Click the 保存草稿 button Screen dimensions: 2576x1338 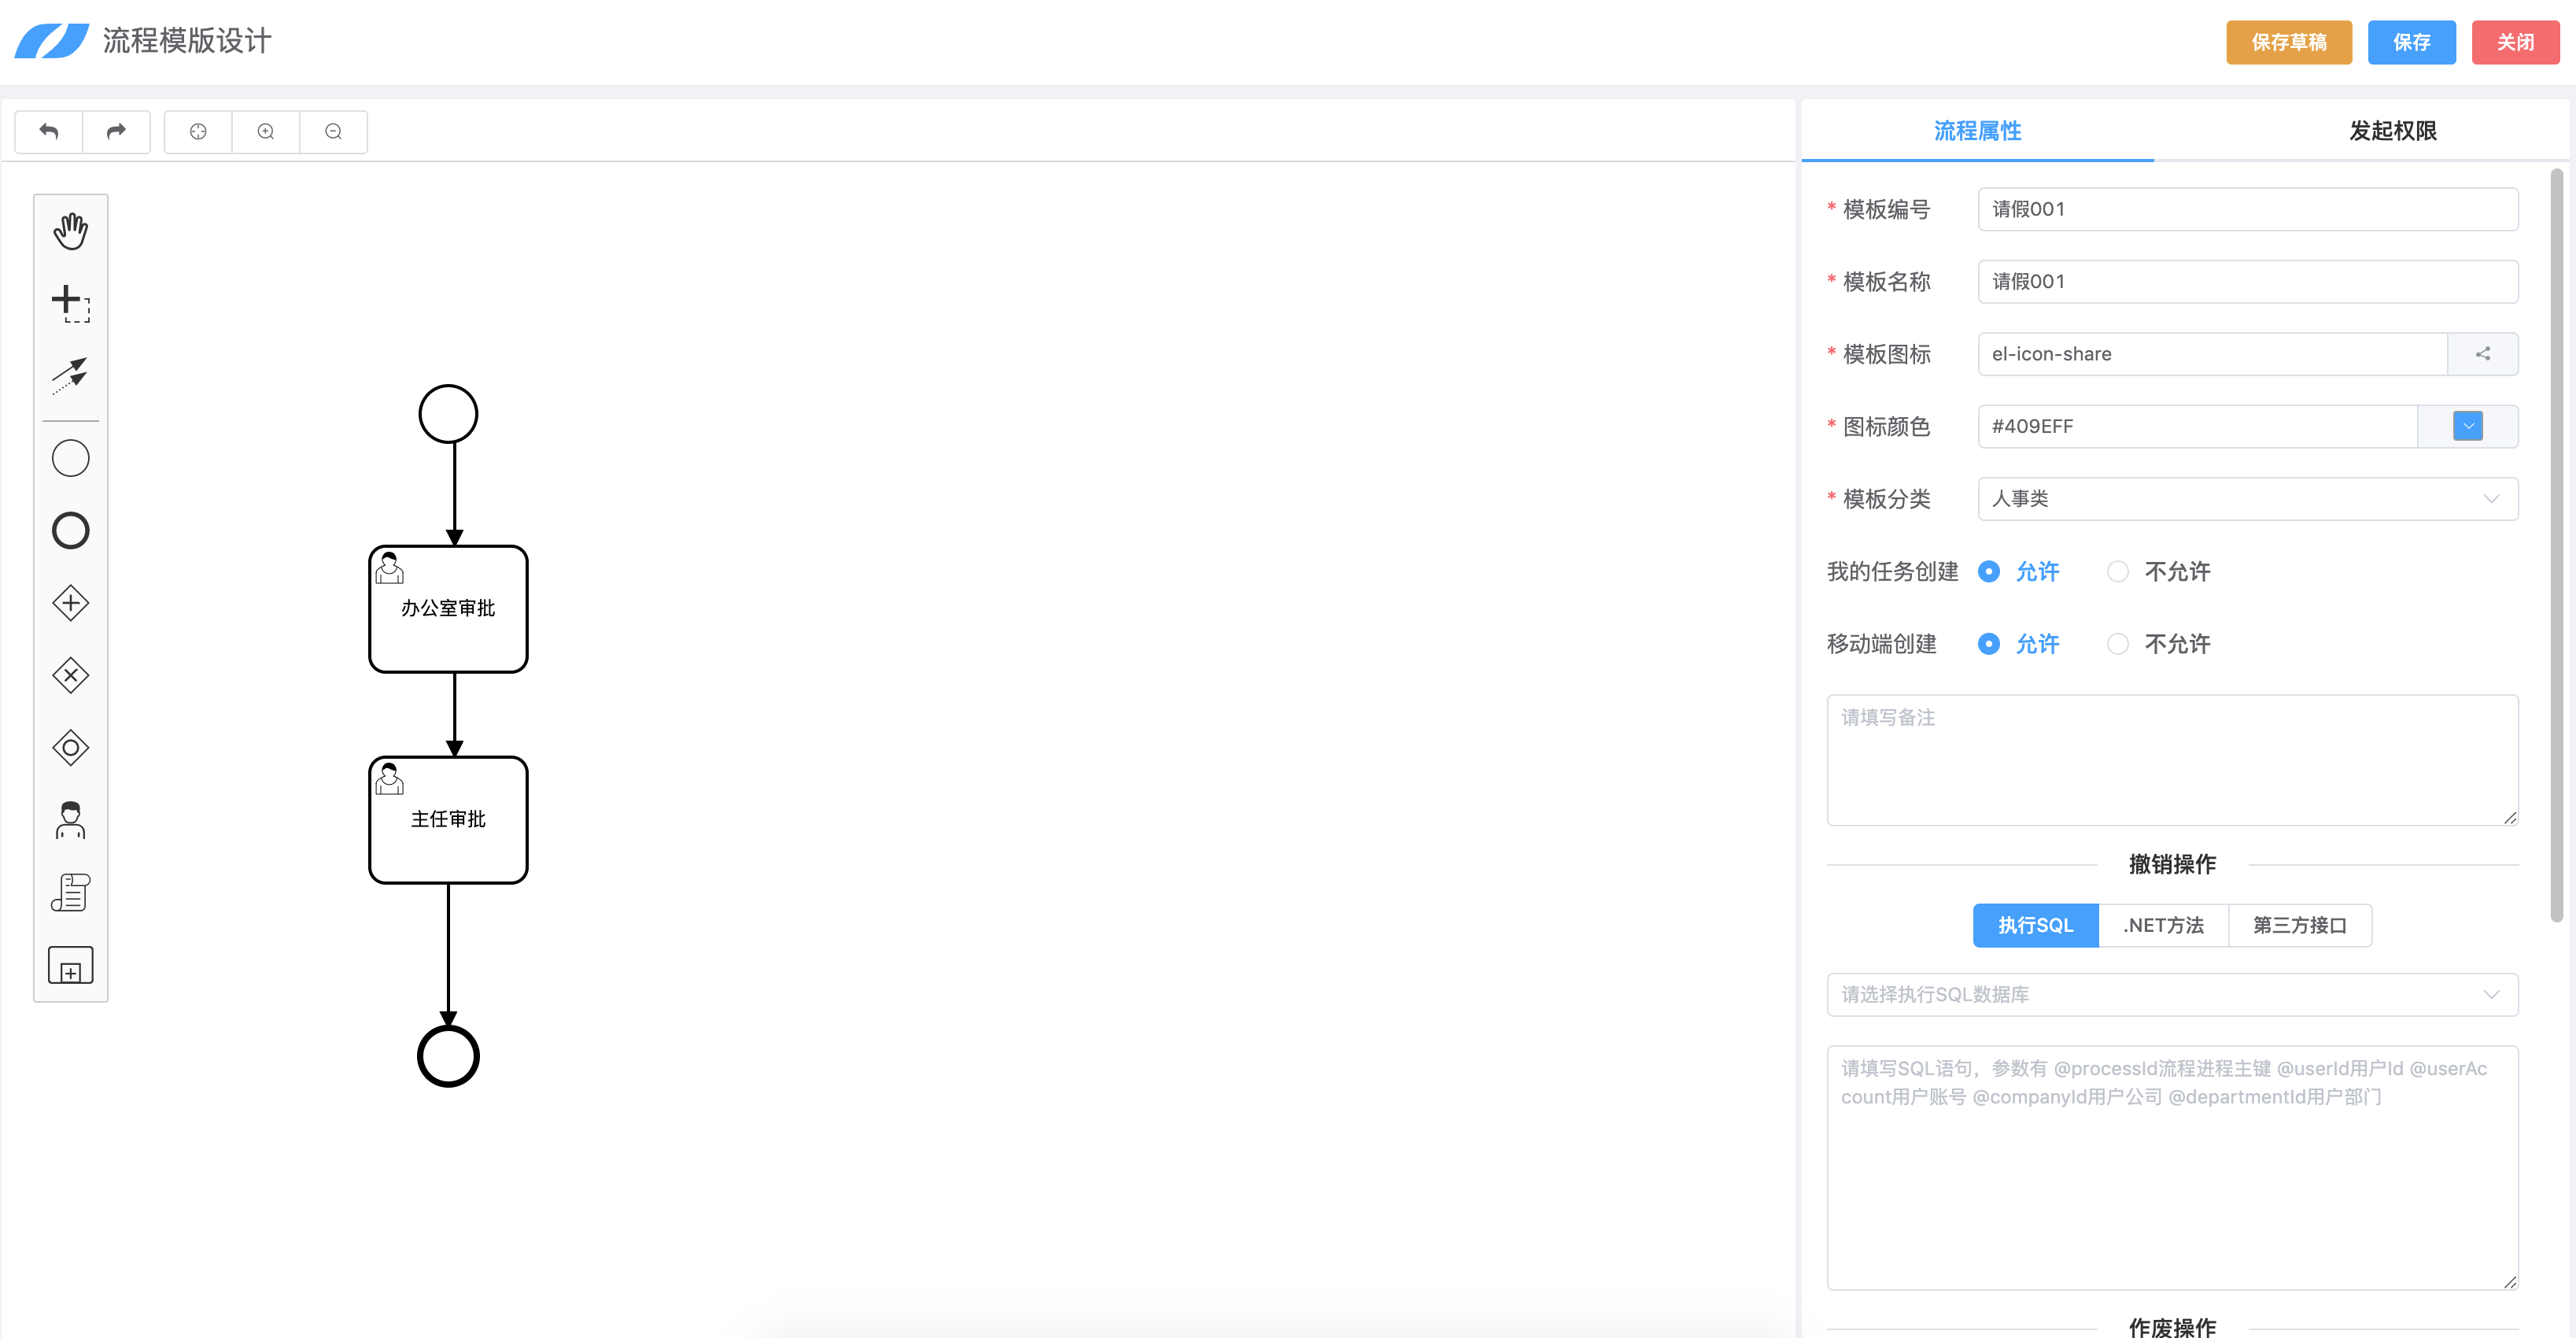2288,42
